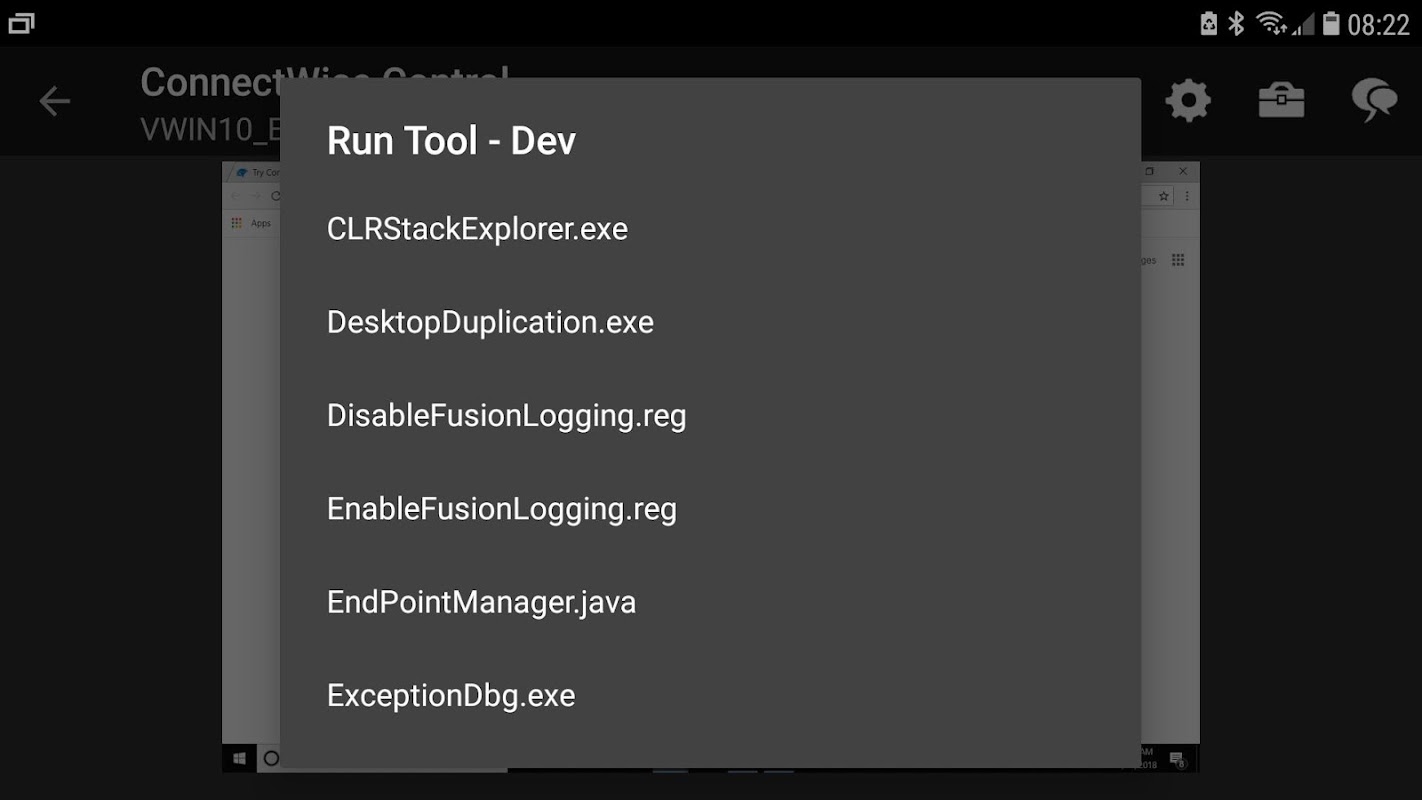Select DesktopDuplication.exe
The image size is (1422, 800).
click(x=490, y=322)
